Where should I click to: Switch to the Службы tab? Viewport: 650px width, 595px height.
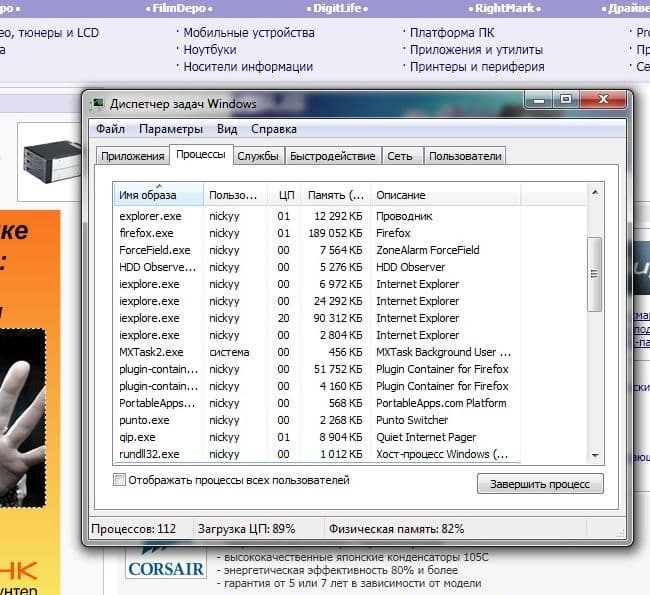[x=258, y=156]
